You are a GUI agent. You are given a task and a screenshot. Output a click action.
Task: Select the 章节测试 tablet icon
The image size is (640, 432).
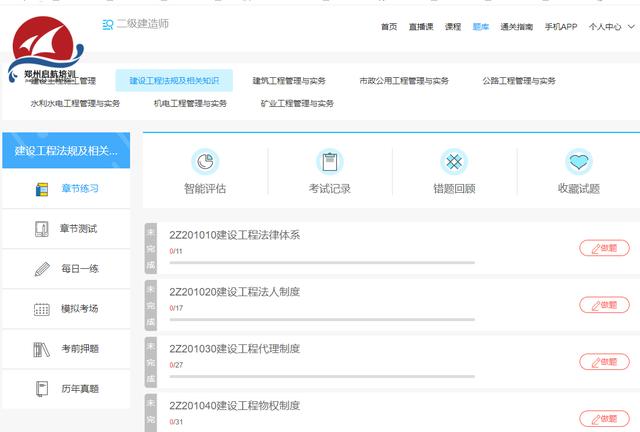pyautogui.click(x=42, y=229)
